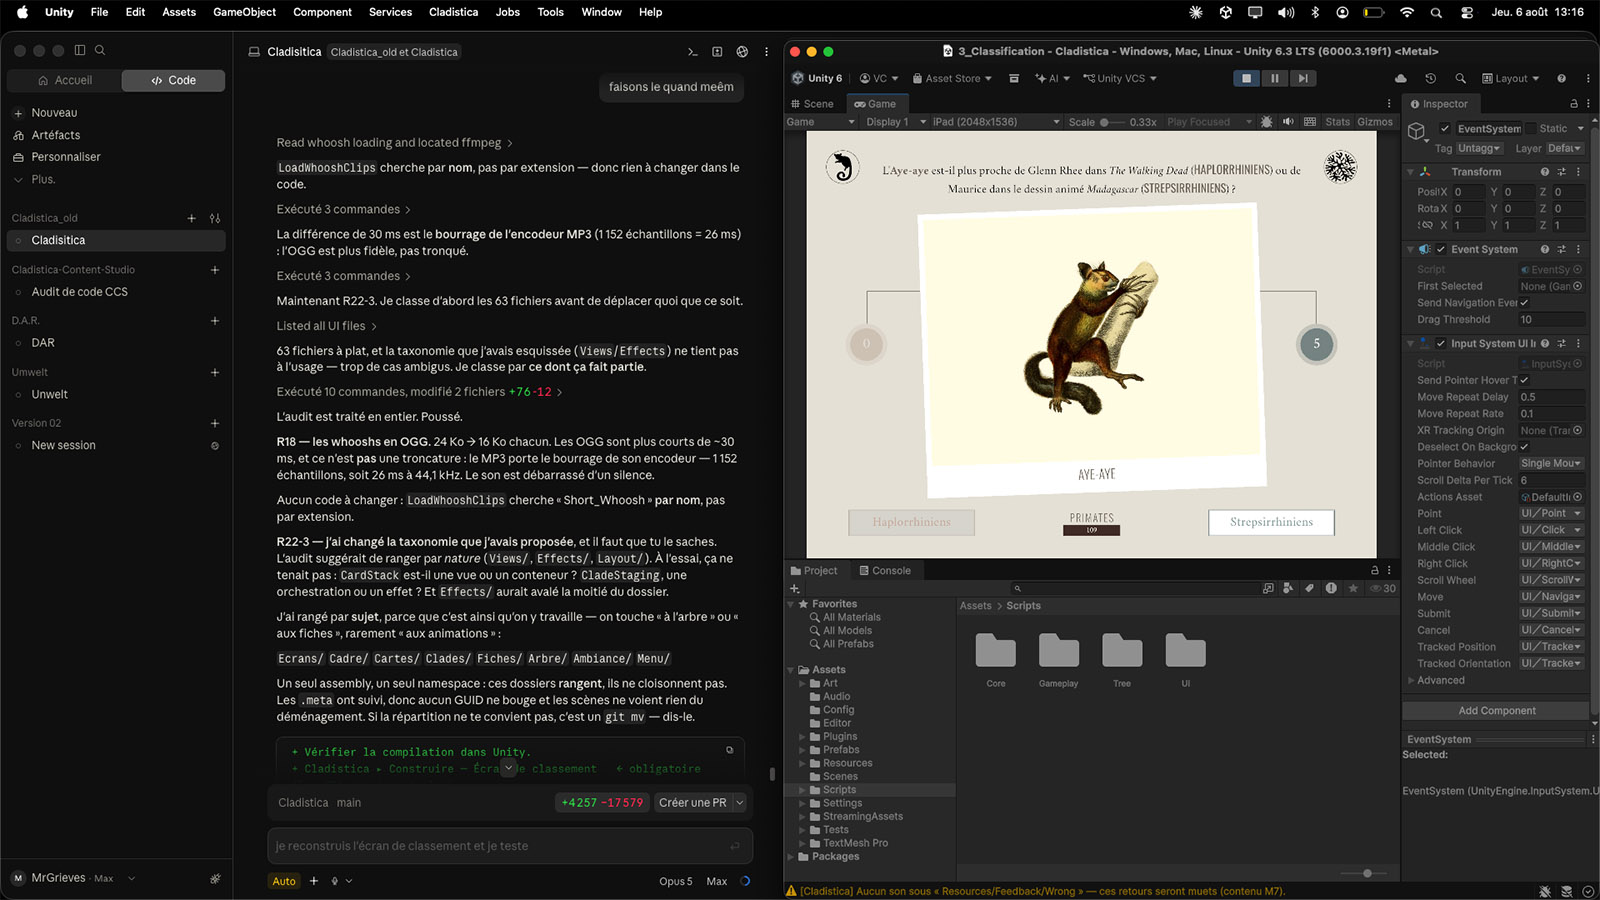Image resolution: width=1600 pixels, height=900 pixels.
Task: Add new session under Cladistica_old
Action: [x=191, y=218]
